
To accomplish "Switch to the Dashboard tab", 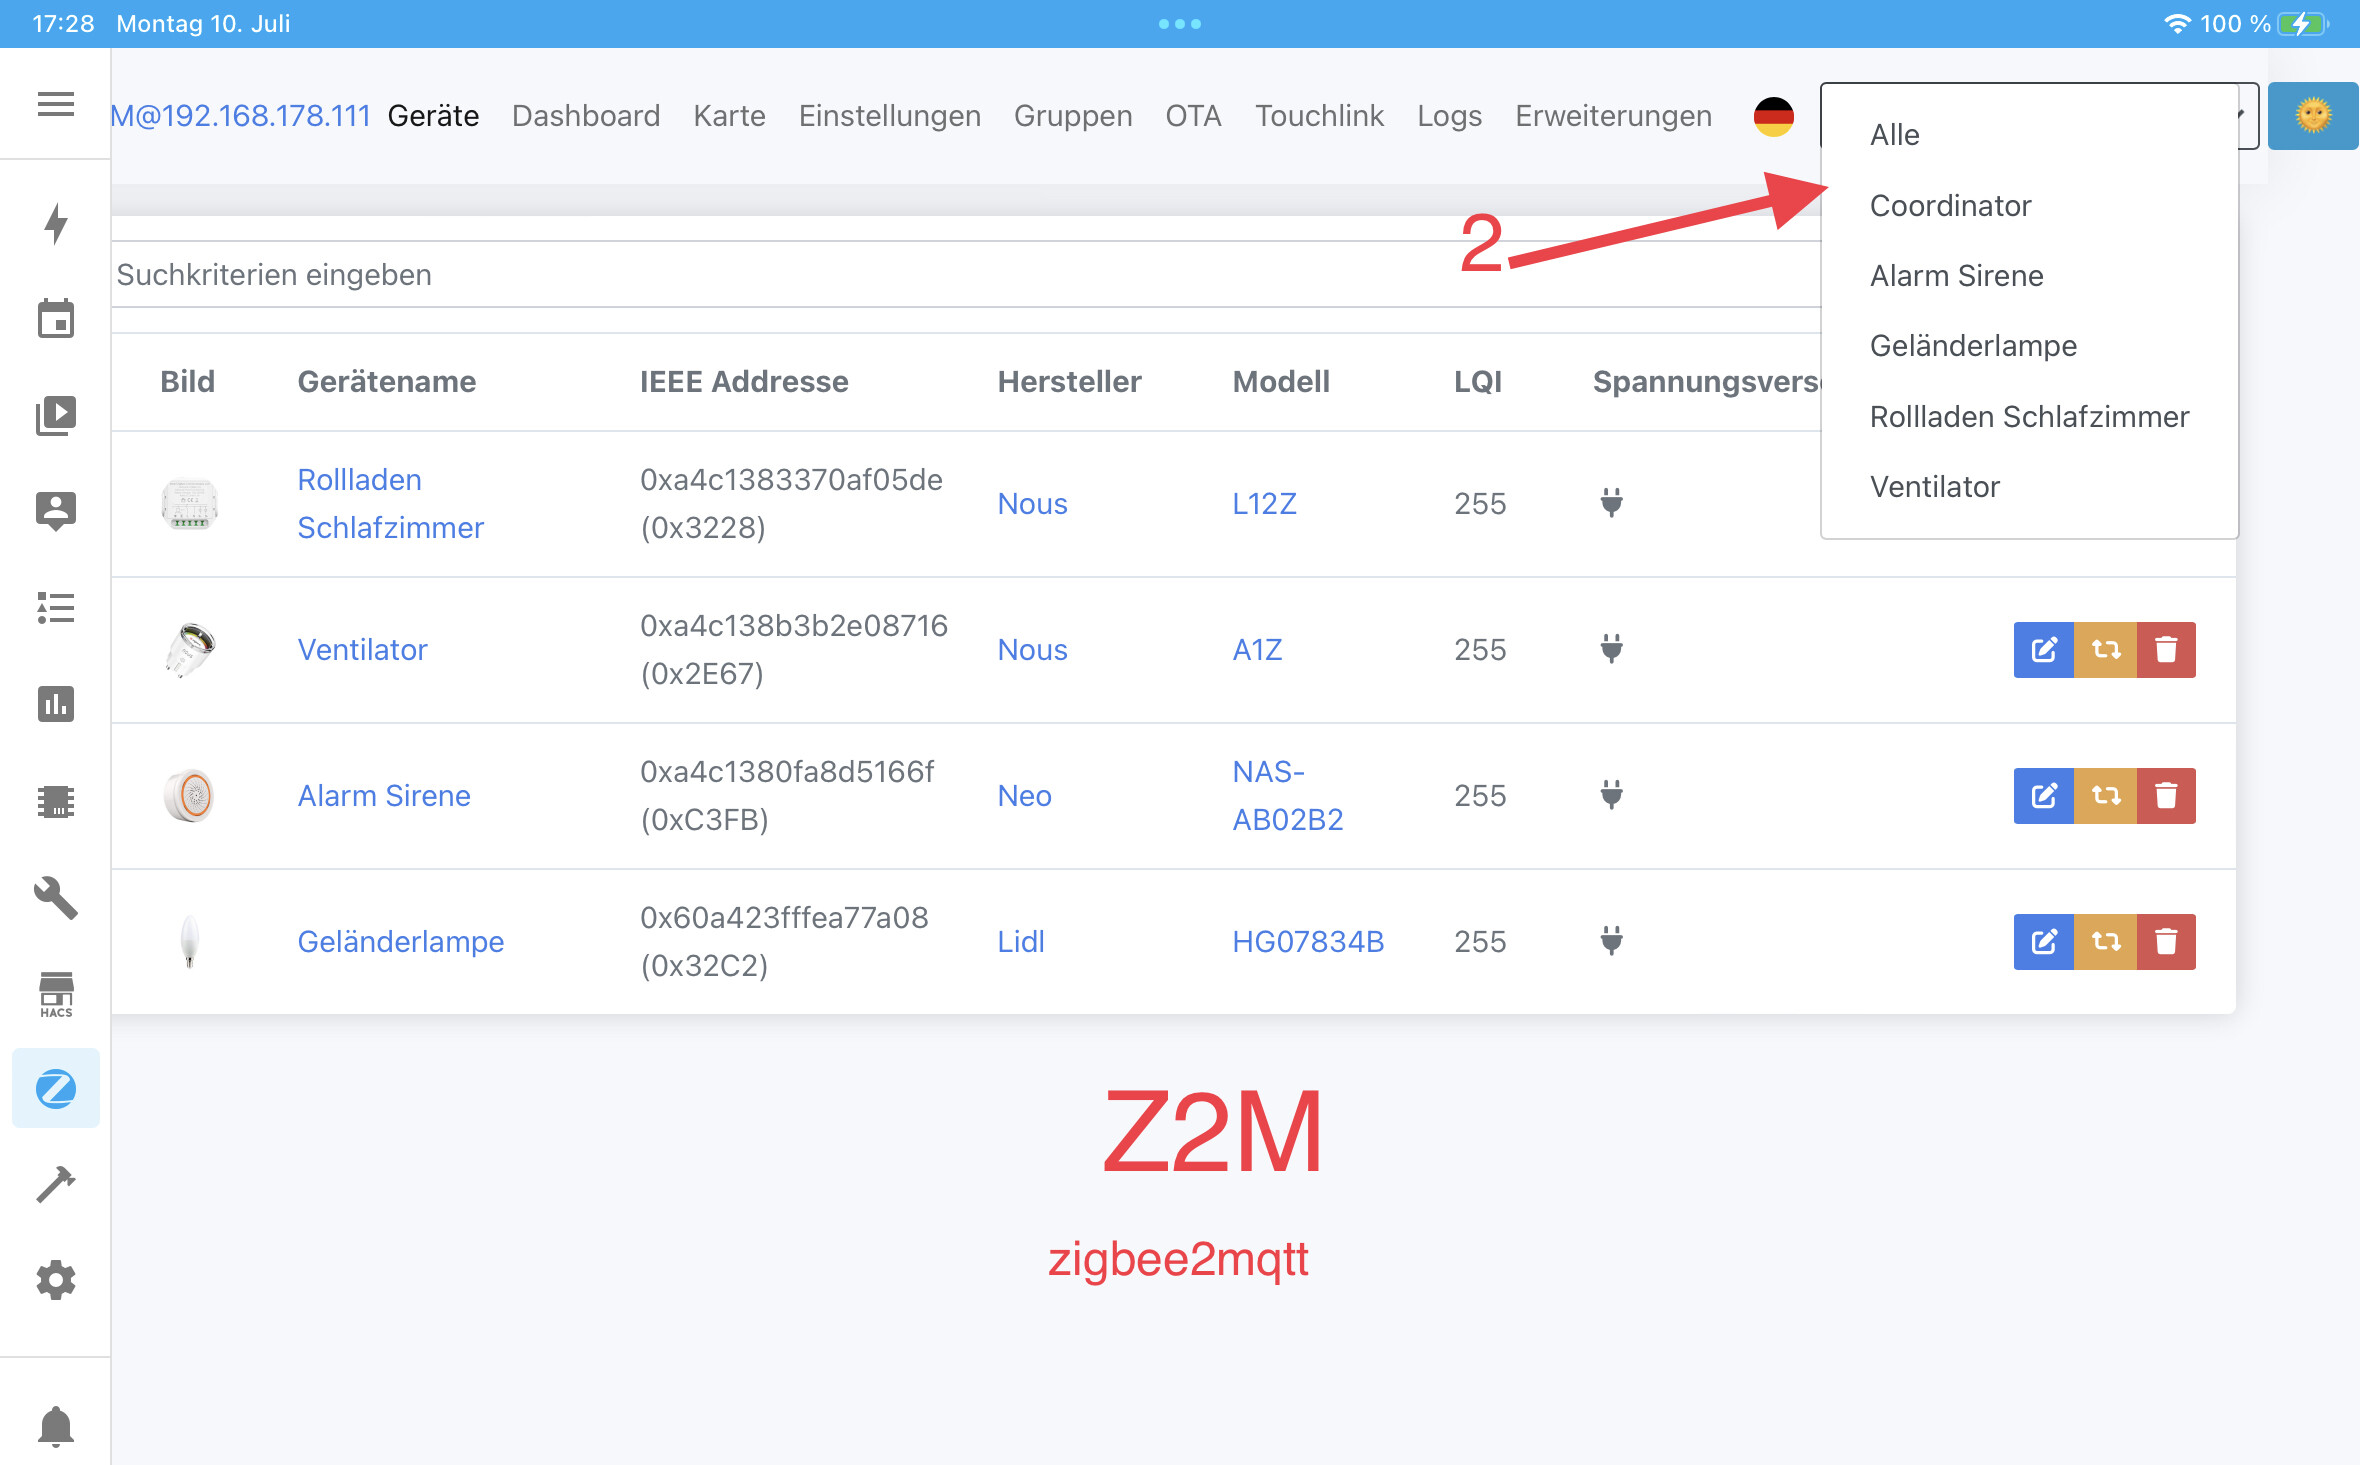I will coord(586,116).
